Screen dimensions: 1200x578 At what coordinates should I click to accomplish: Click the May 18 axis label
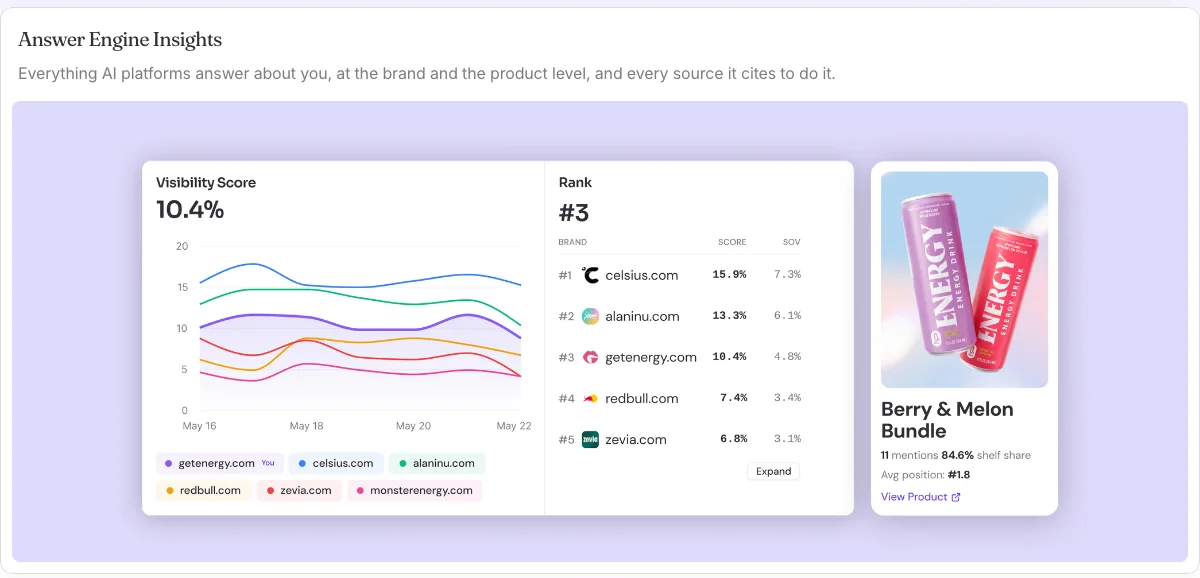click(x=307, y=426)
